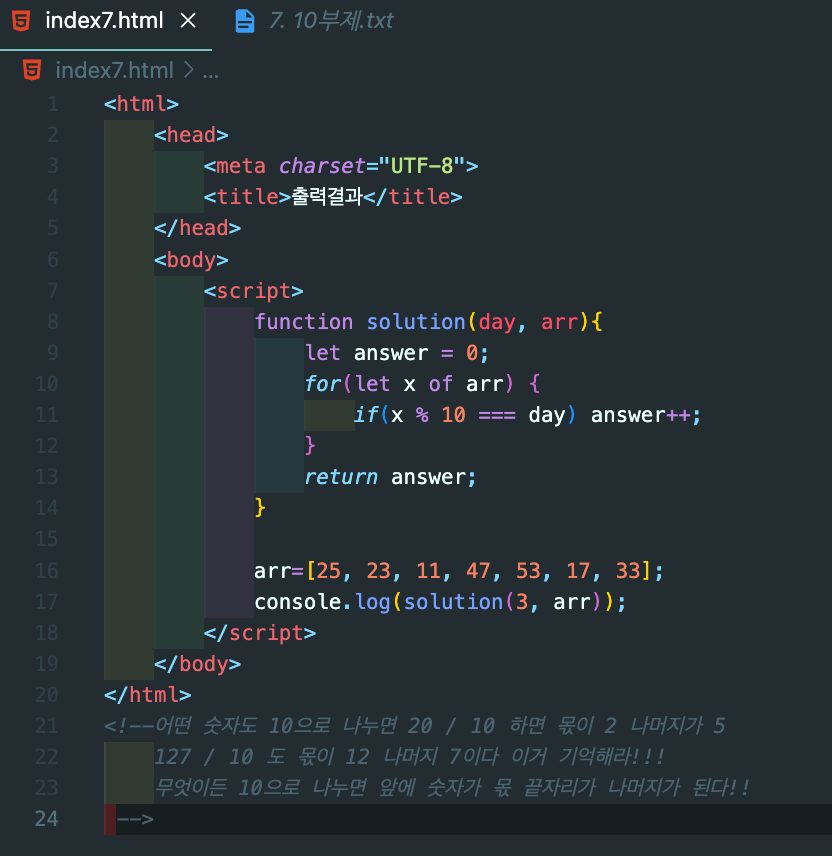Click the opening <script> tag

tap(253, 291)
